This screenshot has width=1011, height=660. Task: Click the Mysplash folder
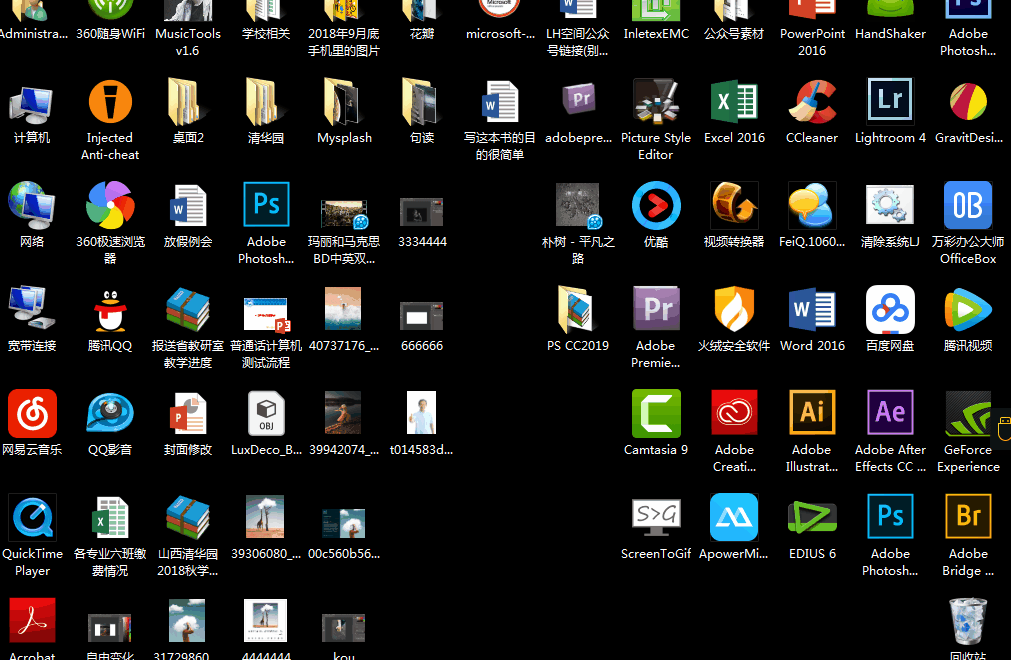tap(344, 102)
